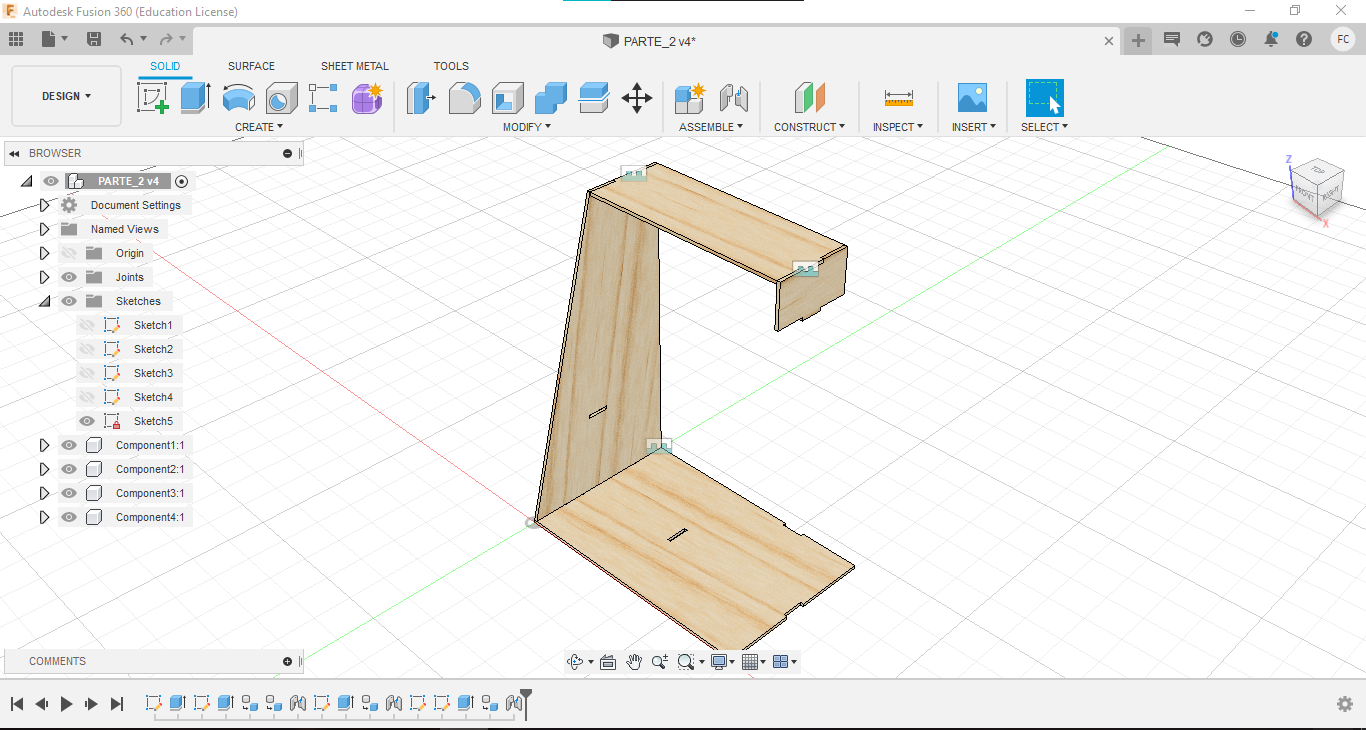Image resolution: width=1366 pixels, height=730 pixels.
Task: Switch to the SURFACE tab
Action: pos(251,66)
